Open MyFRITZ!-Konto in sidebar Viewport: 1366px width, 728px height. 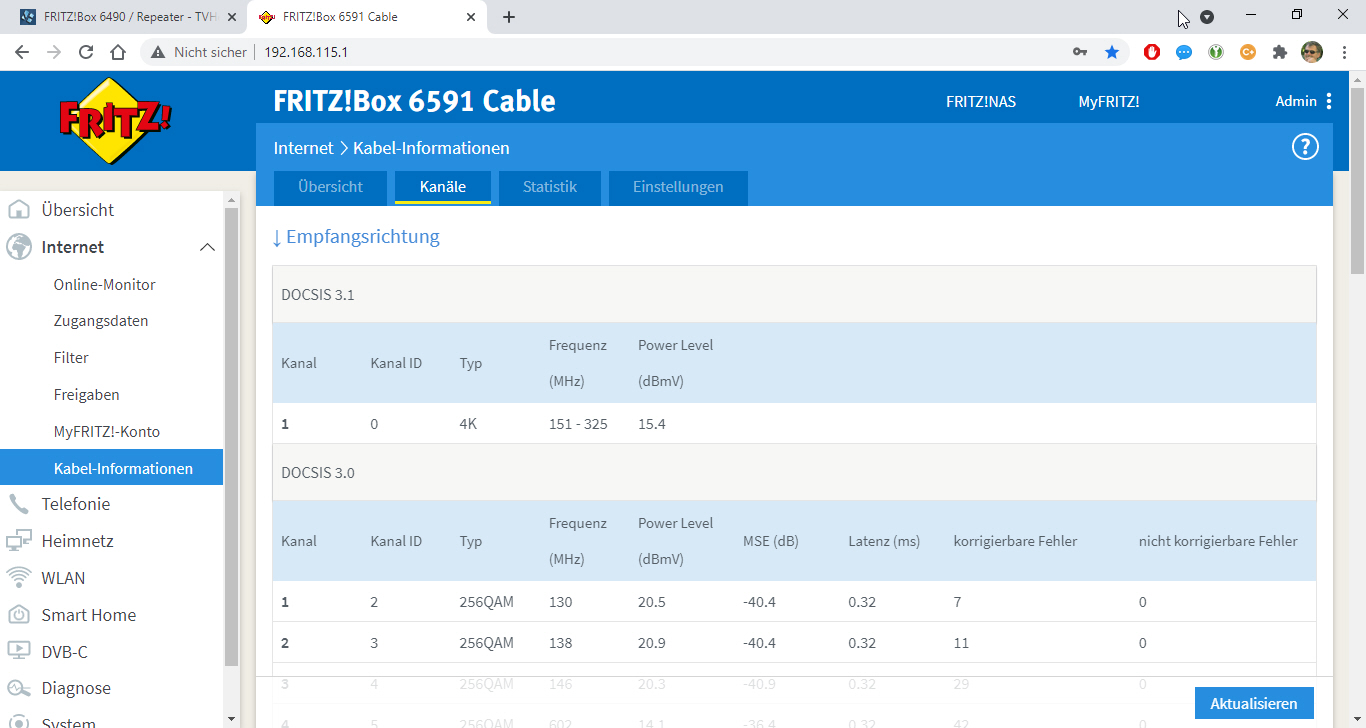107,432
